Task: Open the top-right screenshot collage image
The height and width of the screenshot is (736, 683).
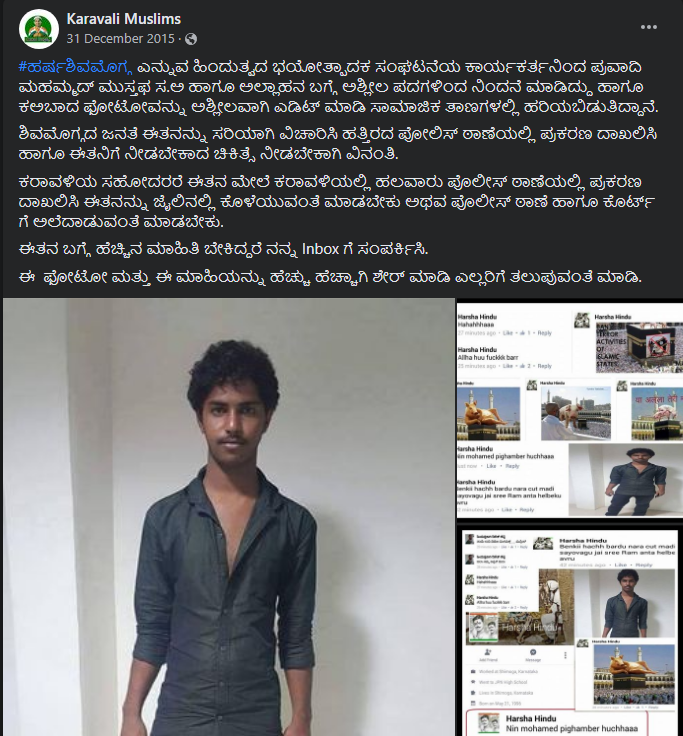Action: tap(570, 410)
